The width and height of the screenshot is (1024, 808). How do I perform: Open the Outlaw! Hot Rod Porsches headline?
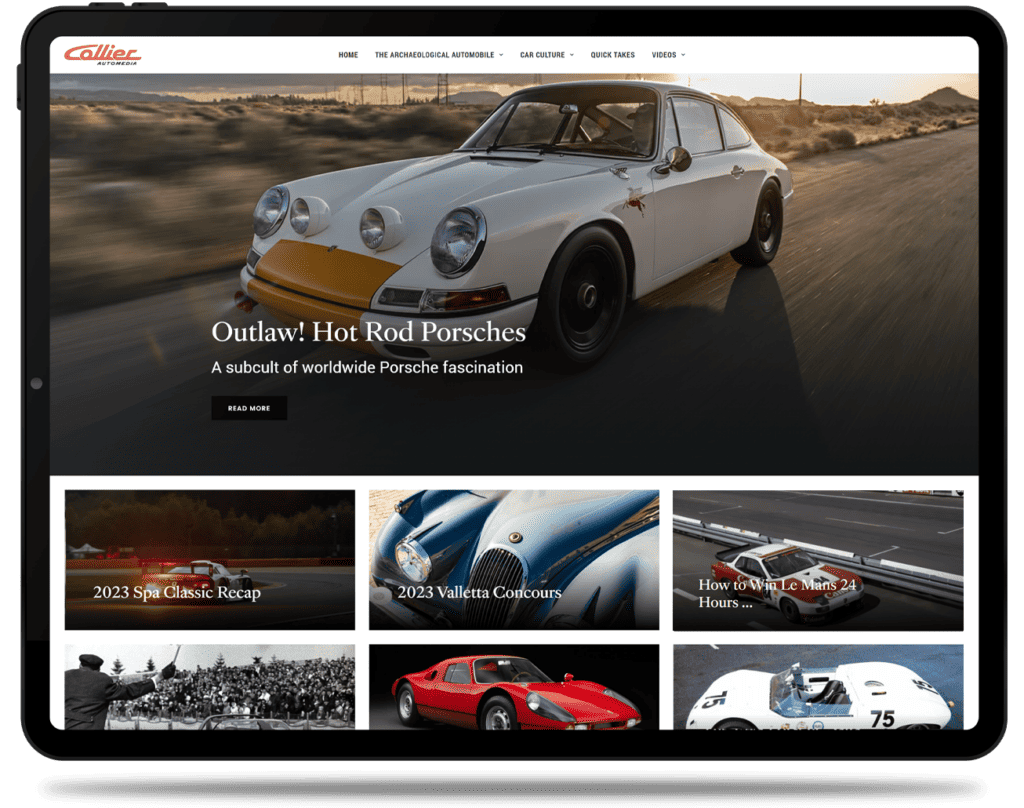pyautogui.click(x=368, y=333)
